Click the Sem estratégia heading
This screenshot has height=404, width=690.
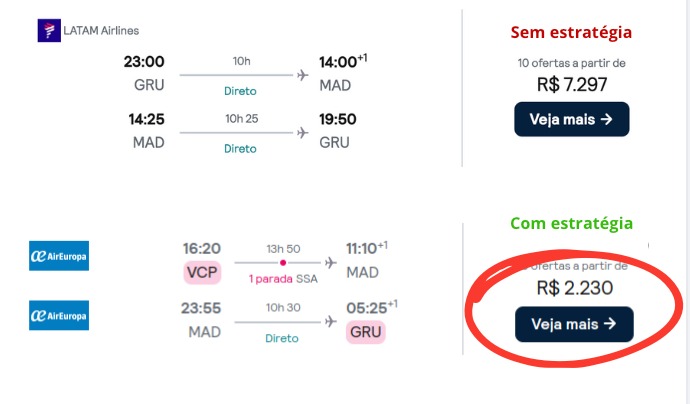pyautogui.click(x=571, y=33)
